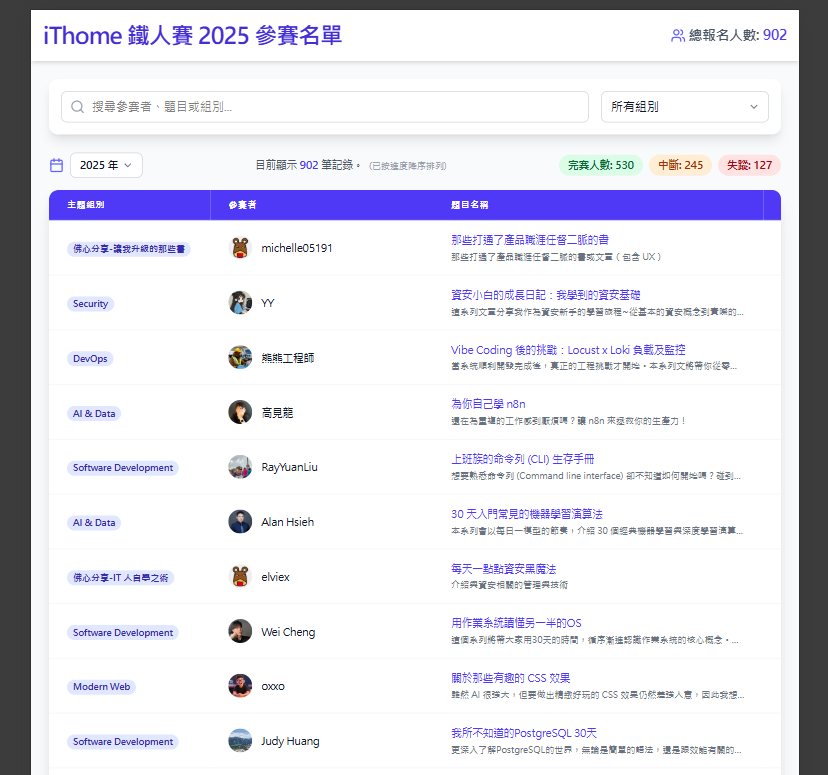828x775 pixels.
Task: Click the people icon next to 總報名人數
Action: point(678,35)
